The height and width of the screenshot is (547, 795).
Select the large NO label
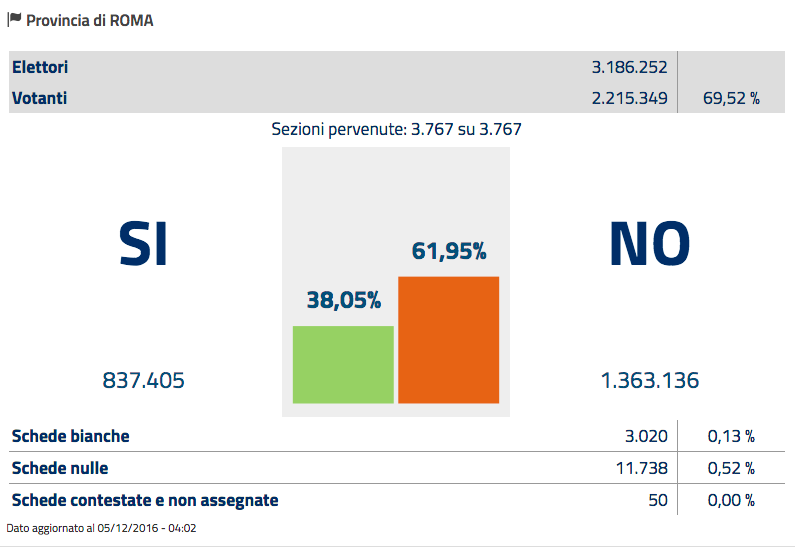649,244
